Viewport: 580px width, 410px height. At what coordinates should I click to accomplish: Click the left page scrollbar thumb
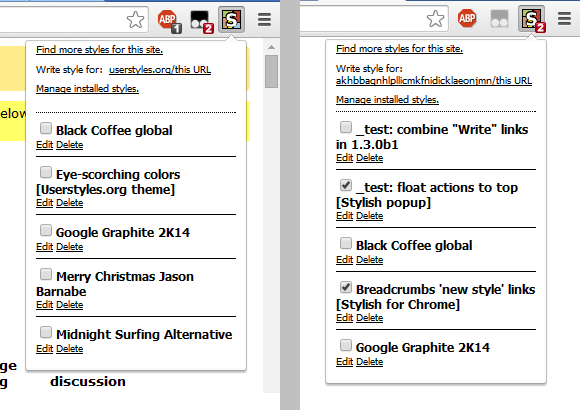pos(272,71)
